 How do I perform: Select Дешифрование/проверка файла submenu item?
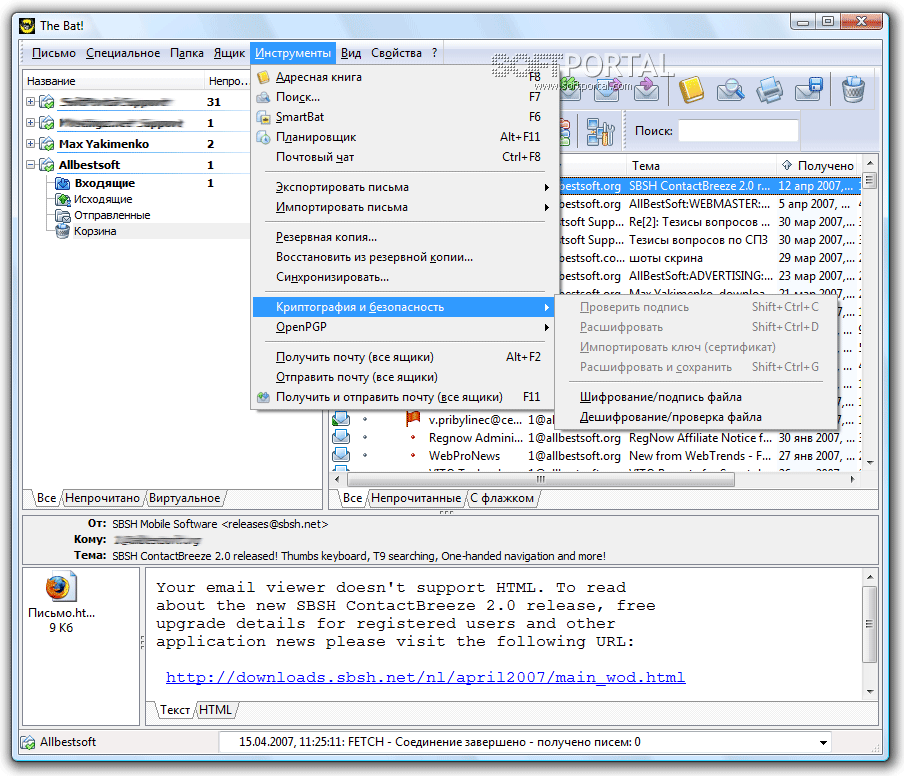(x=696, y=417)
